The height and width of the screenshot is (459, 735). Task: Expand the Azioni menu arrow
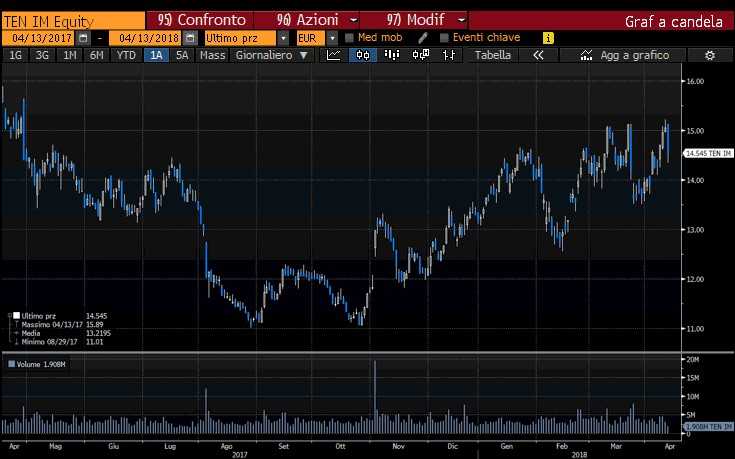tap(354, 20)
